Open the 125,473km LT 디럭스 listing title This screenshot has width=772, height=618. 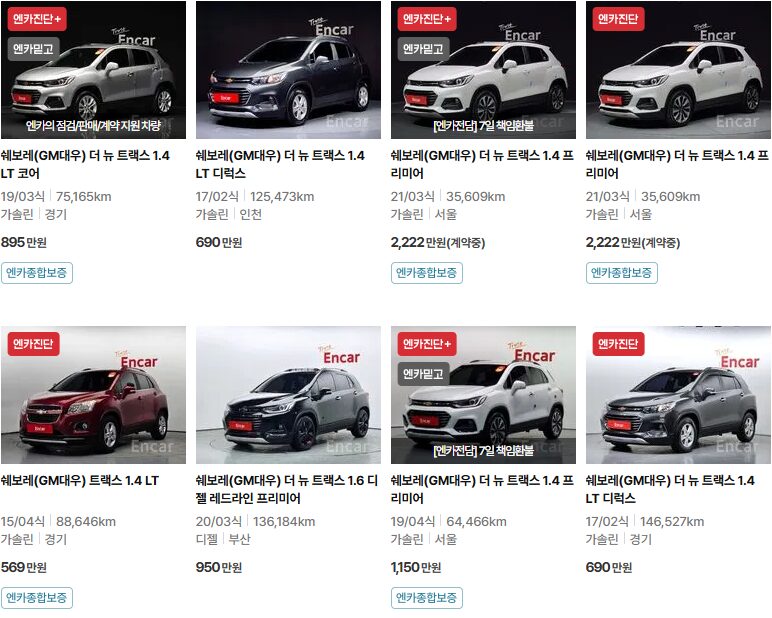(x=280, y=164)
